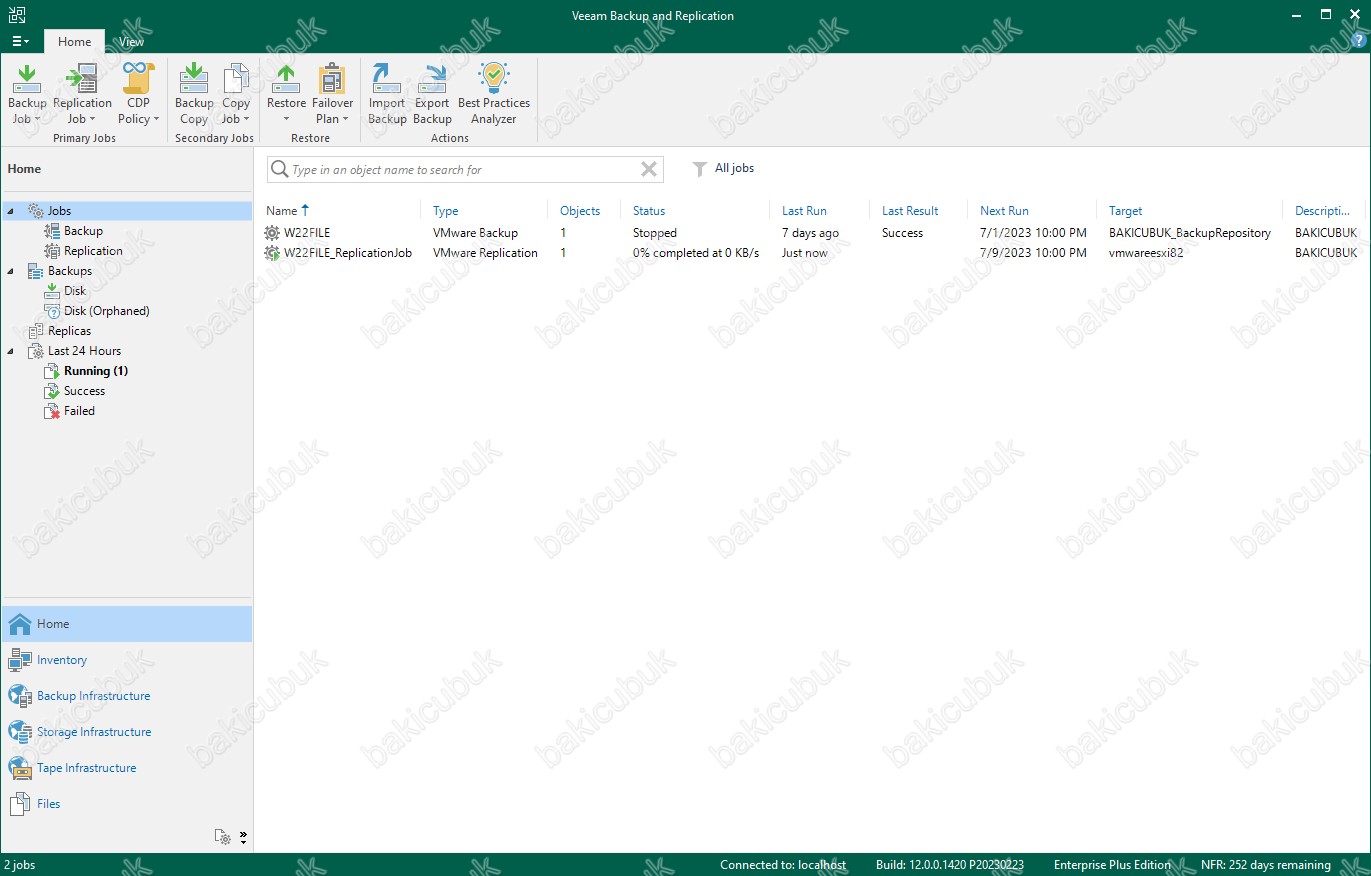Select Backup under Jobs
The image size is (1371, 876).
pyautogui.click(x=83, y=231)
